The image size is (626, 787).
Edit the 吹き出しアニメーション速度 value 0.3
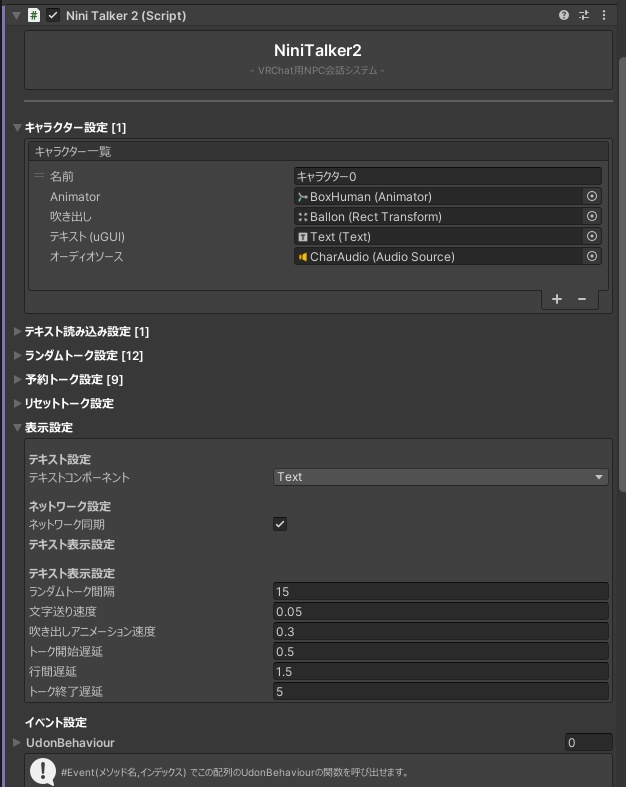coord(440,631)
